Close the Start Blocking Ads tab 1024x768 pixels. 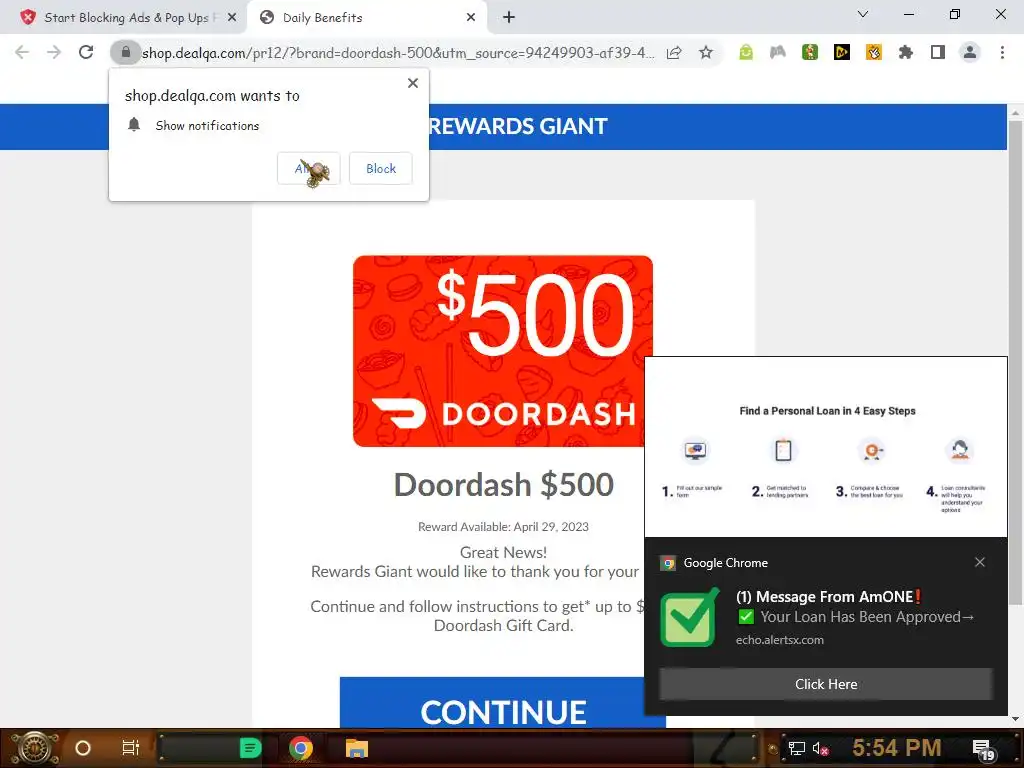(x=232, y=18)
